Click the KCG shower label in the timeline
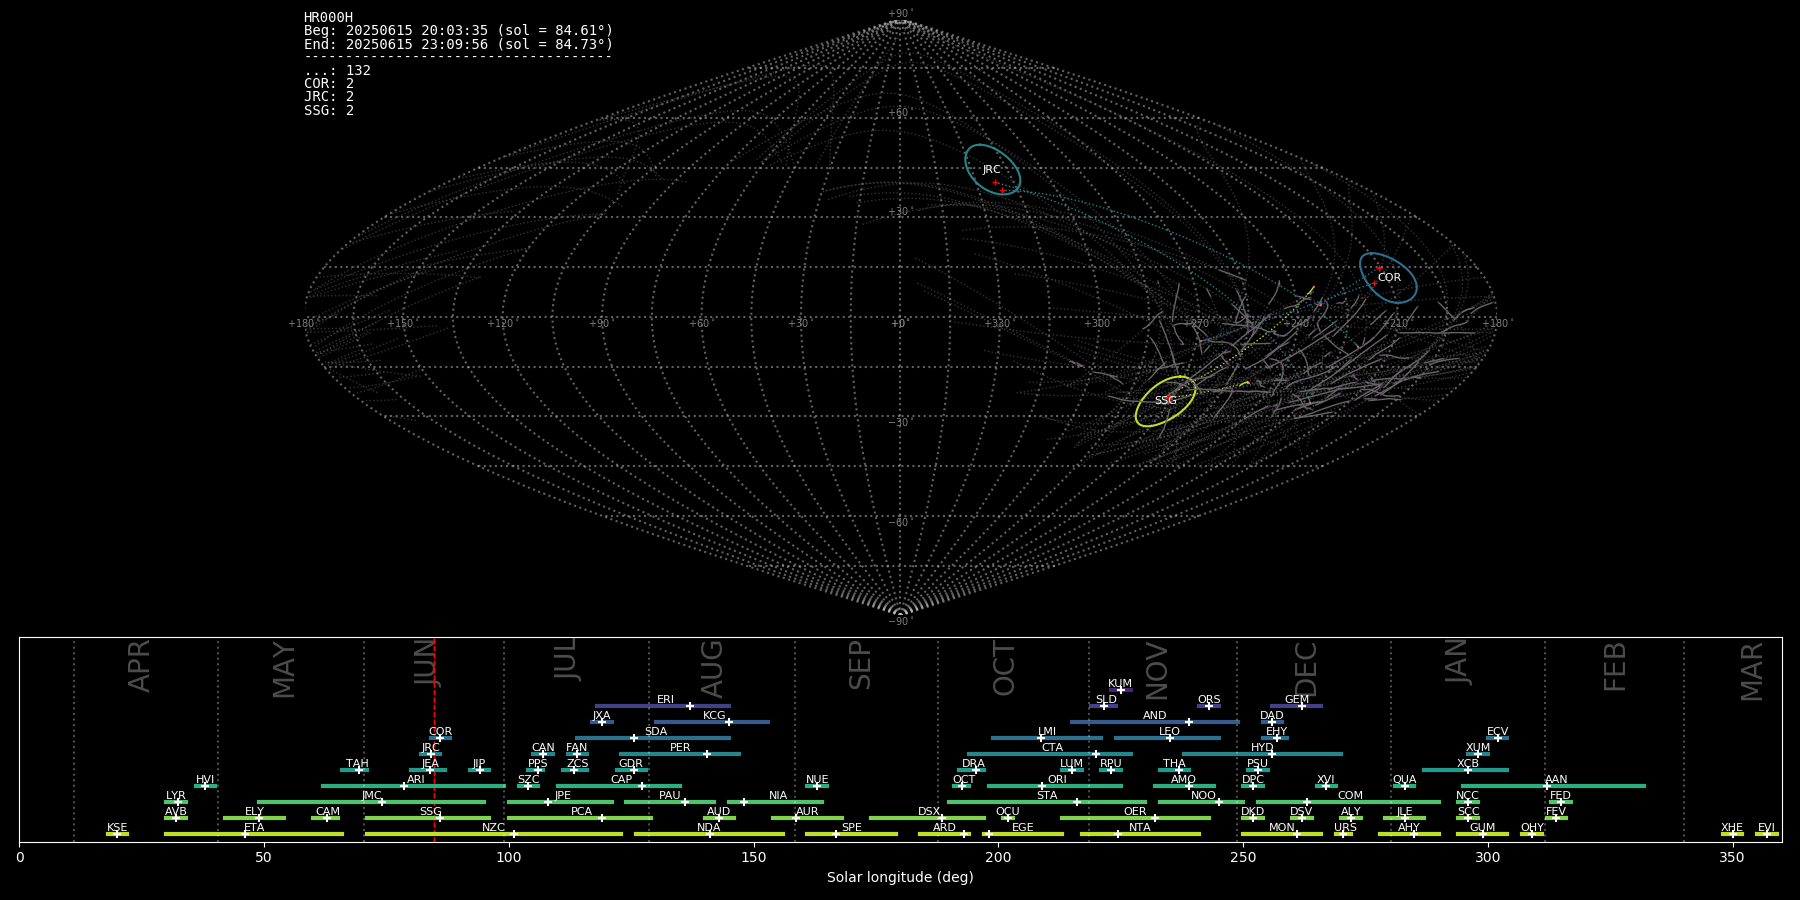The height and width of the screenshot is (900, 1800). pos(714,716)
